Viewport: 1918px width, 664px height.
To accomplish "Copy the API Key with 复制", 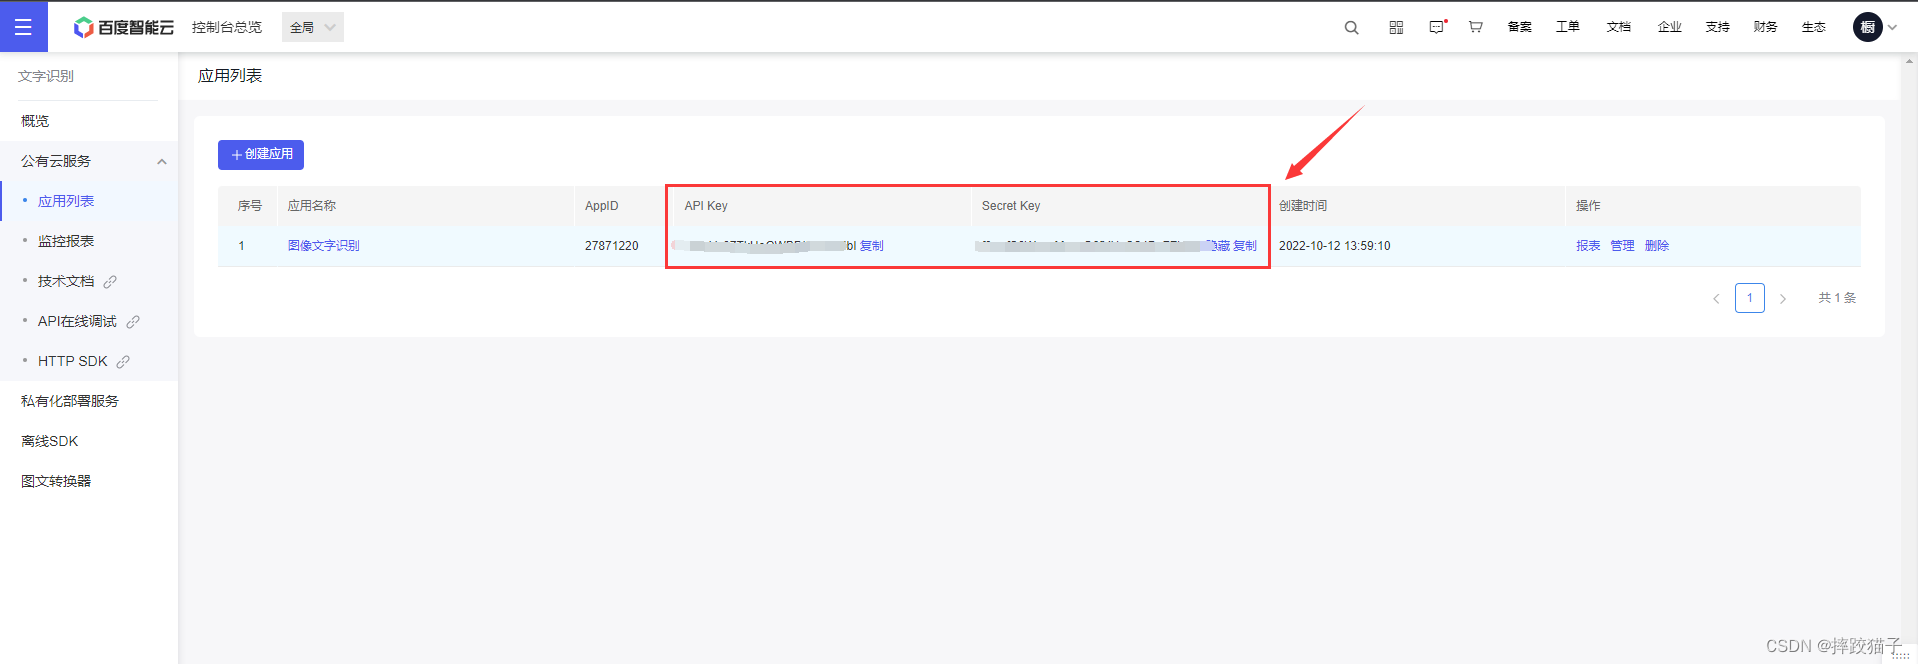I will pyautogui.click(x=872, y=246).
